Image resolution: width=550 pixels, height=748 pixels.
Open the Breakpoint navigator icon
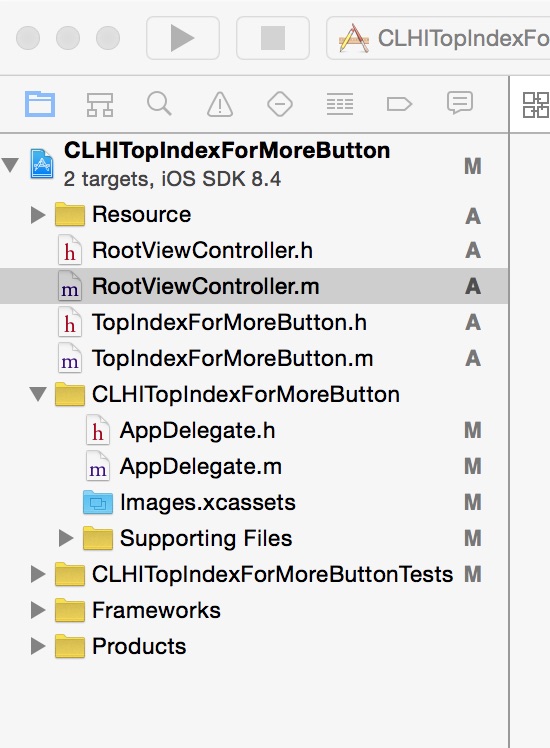(399, 104)
